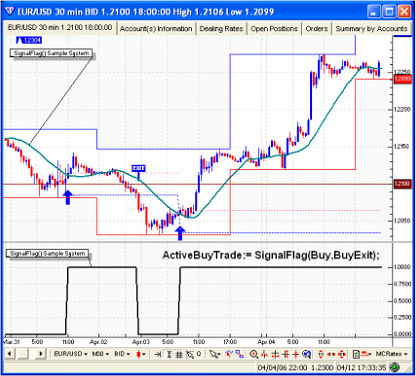
Task: Click the third red cross-line toolbar icon
Action: [286, 354]
